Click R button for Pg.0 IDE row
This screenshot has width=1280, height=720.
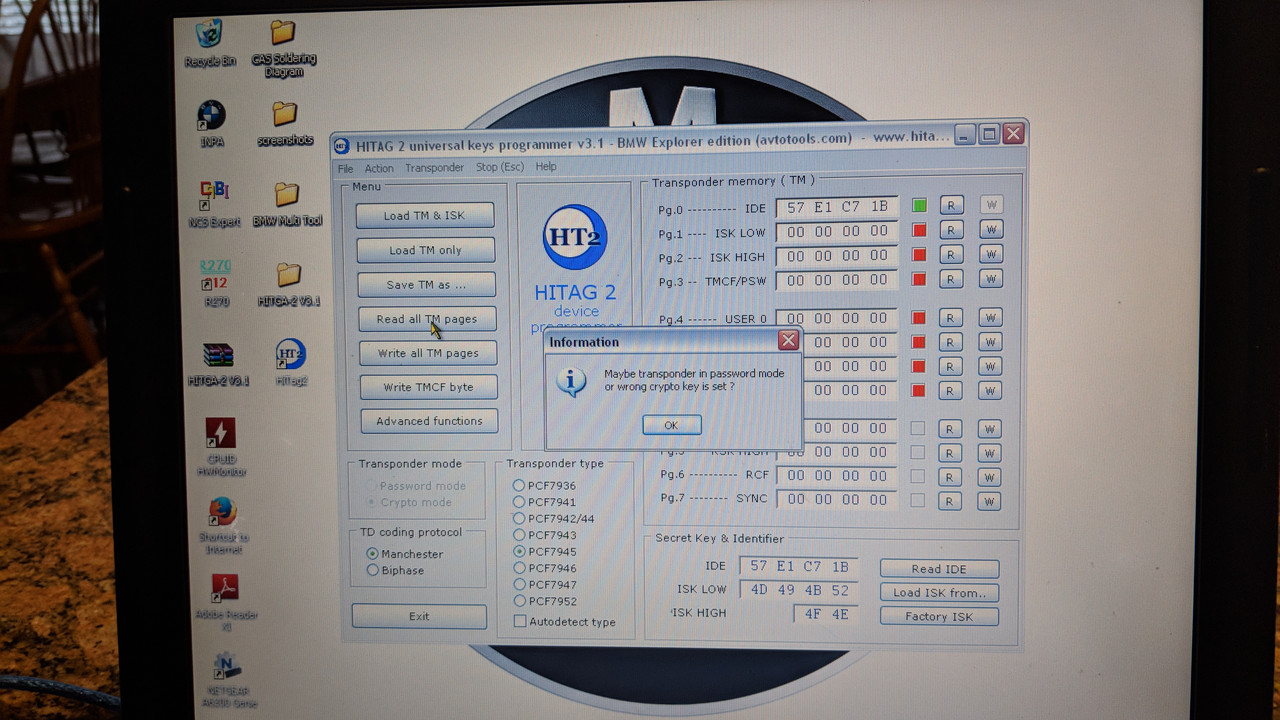[950, 205]
